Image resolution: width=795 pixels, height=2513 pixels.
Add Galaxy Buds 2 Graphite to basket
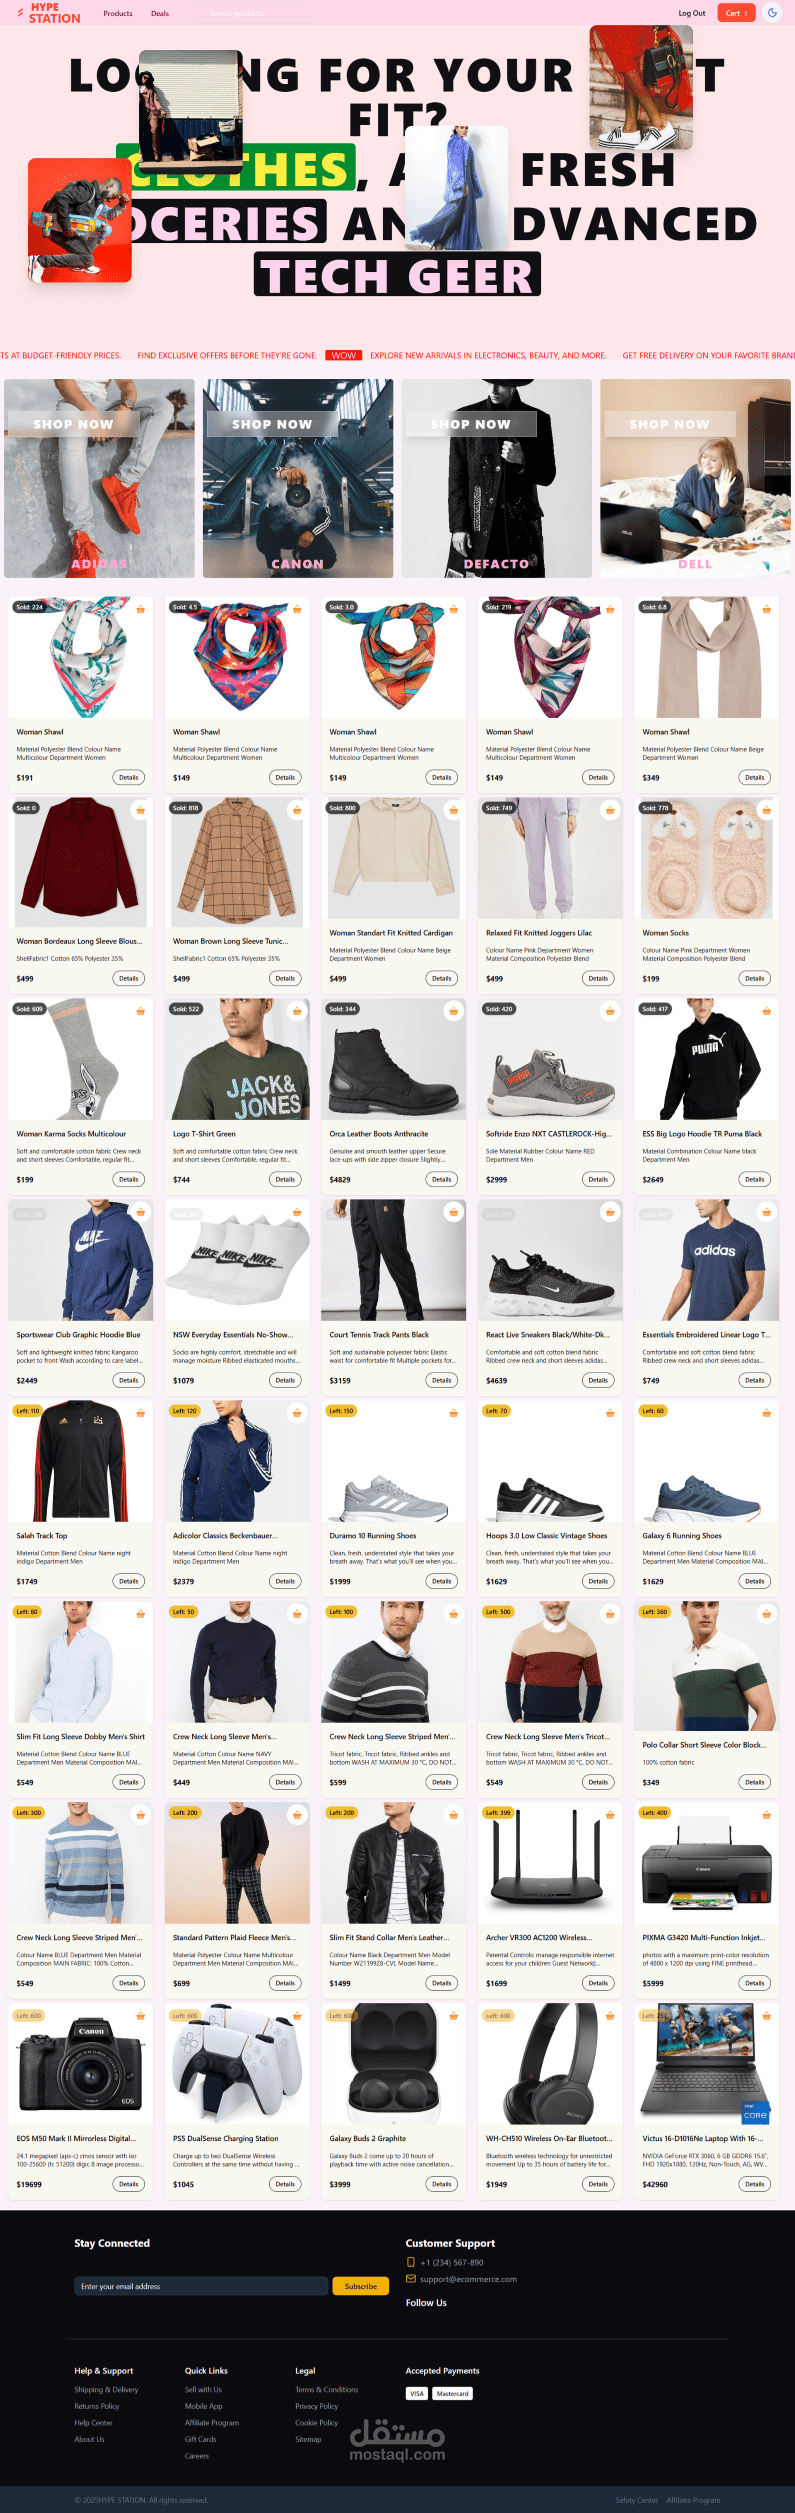[x=454, y=2016]
